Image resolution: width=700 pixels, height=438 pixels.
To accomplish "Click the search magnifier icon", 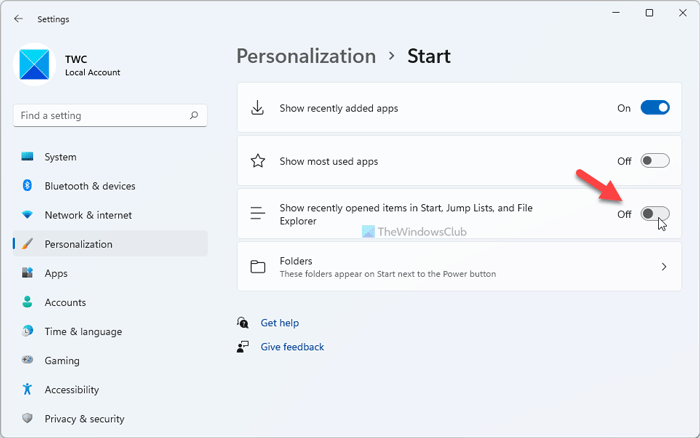I will (193, 116).
